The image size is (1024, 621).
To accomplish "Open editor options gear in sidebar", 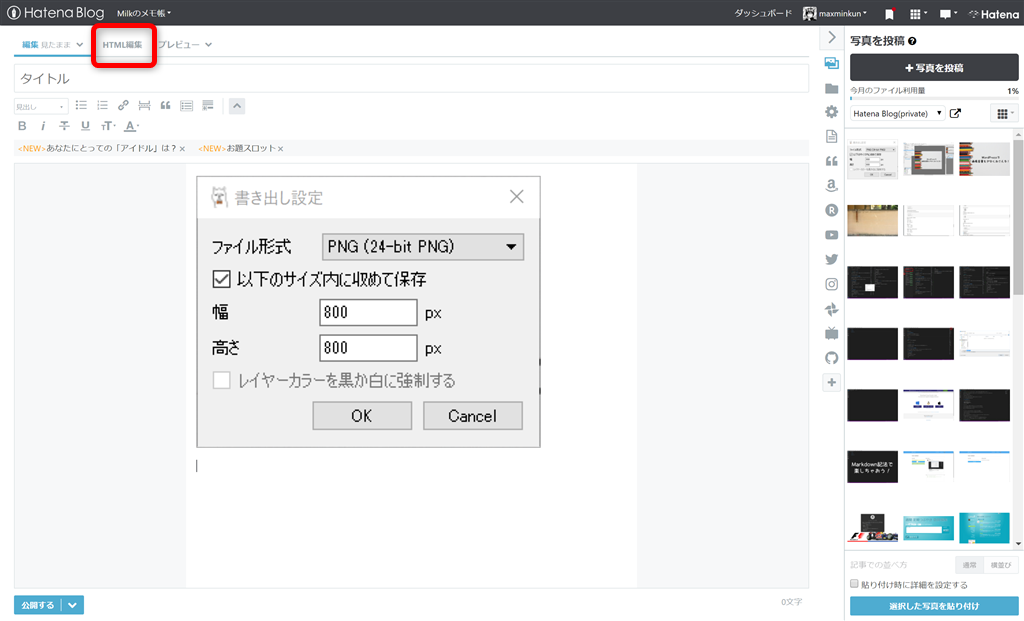I will tap(831, 112).
